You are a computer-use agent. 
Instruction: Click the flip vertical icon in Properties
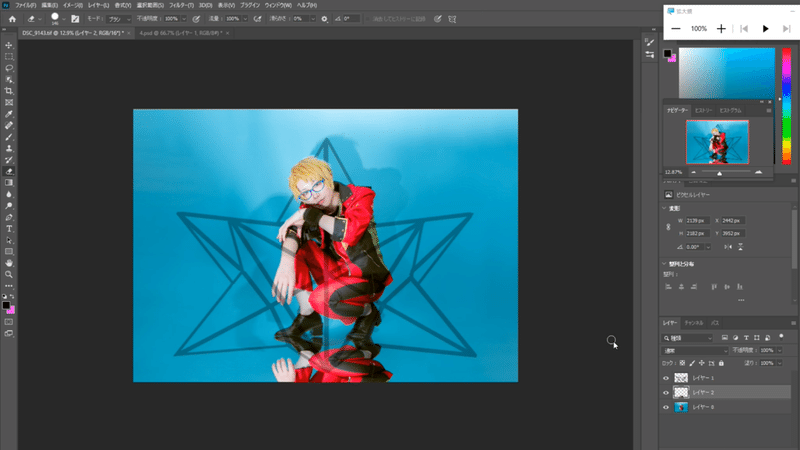[740, 247]
